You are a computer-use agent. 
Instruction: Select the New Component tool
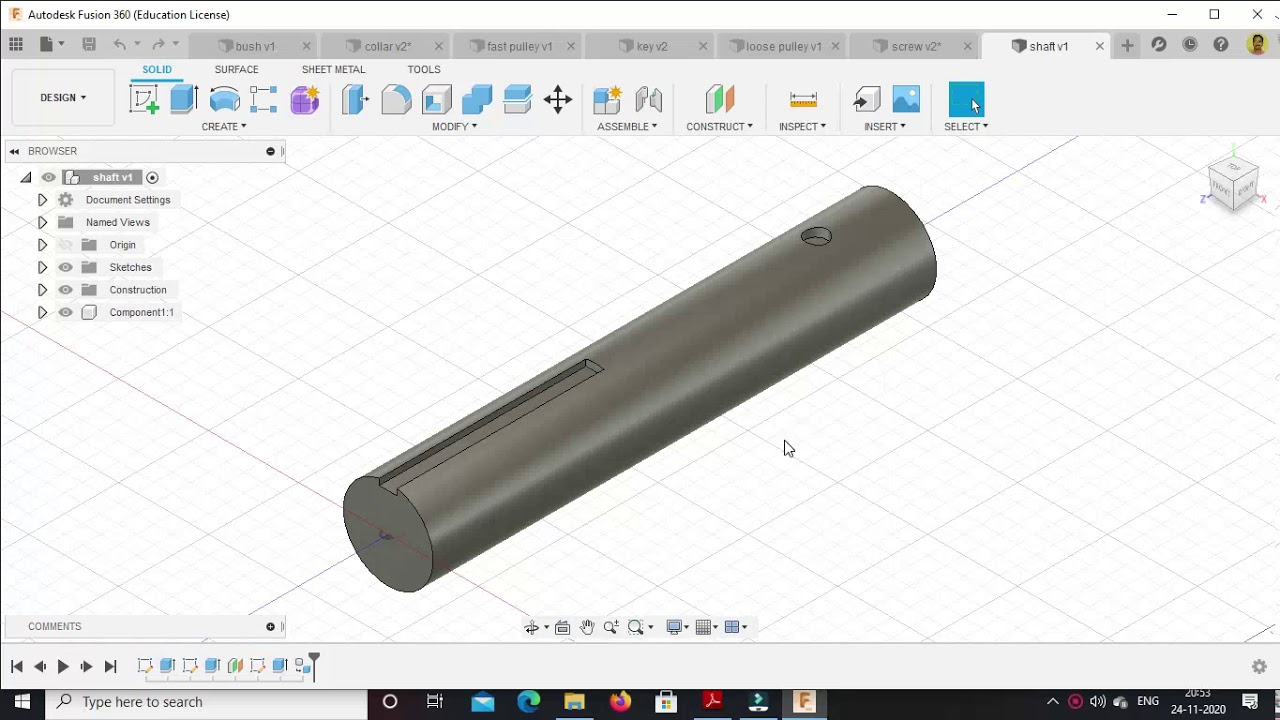(607, 99)
